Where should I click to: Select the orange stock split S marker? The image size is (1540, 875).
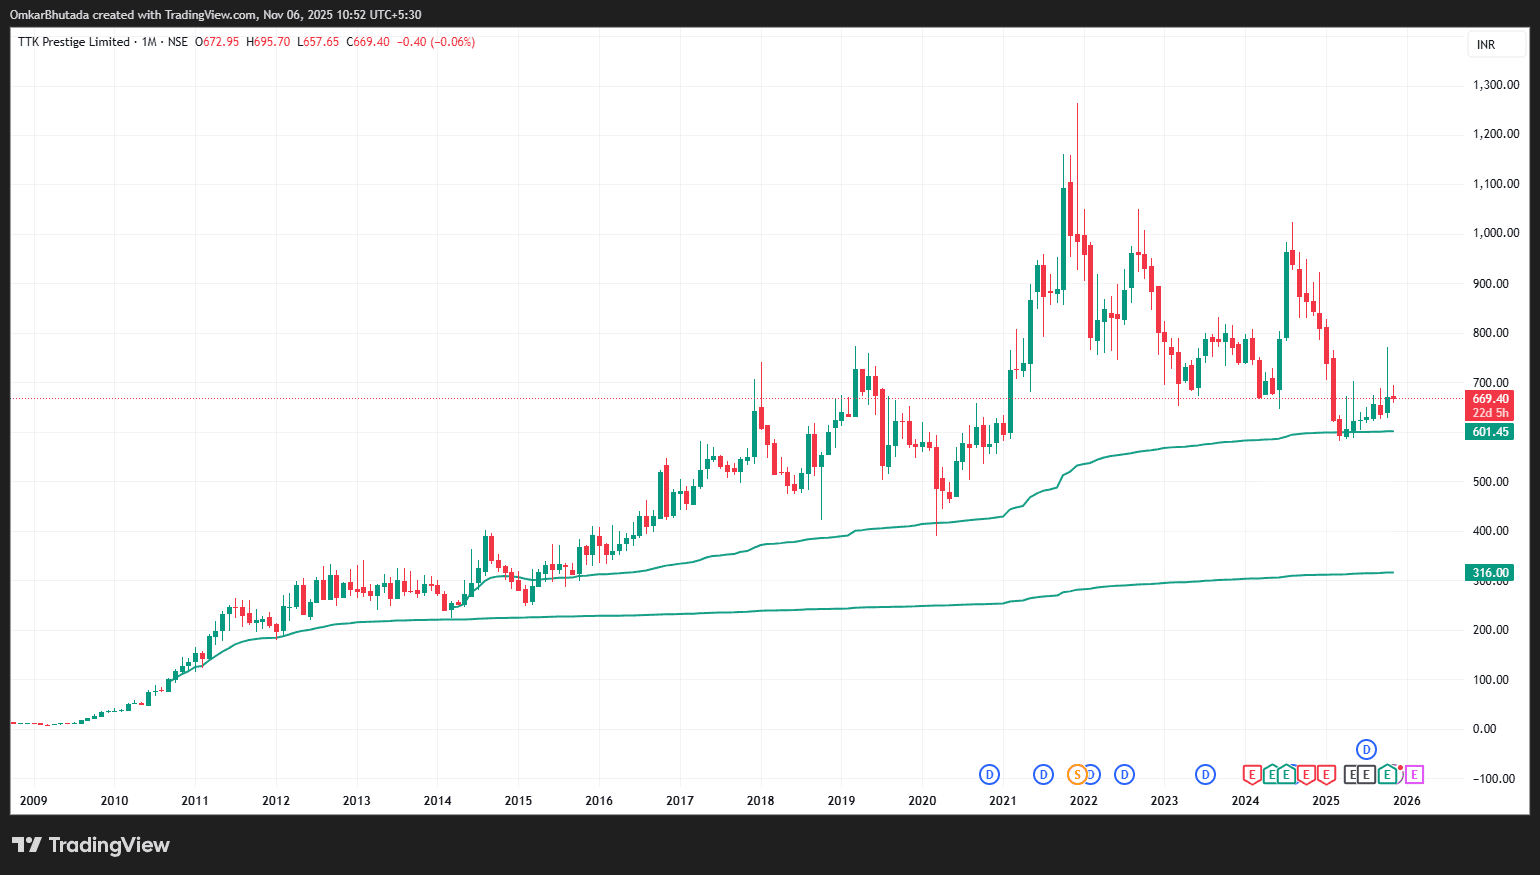click(1077, 774)
